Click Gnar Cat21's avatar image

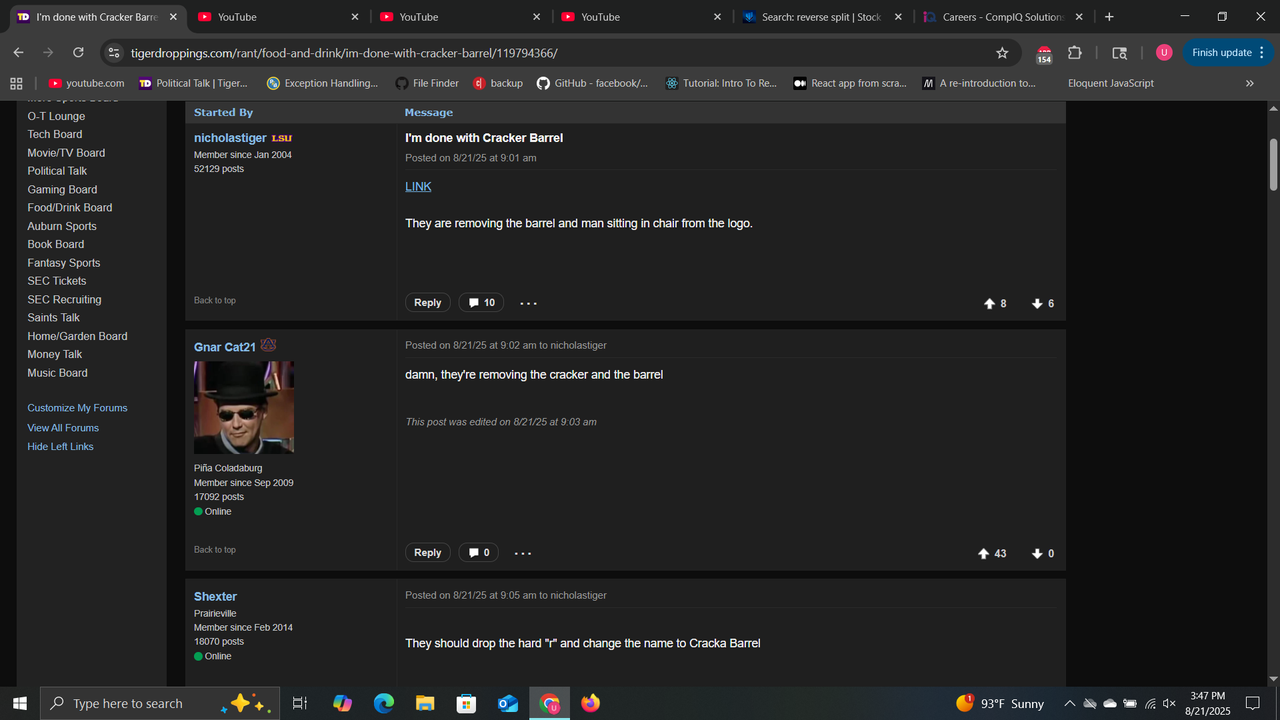point(244,408)
